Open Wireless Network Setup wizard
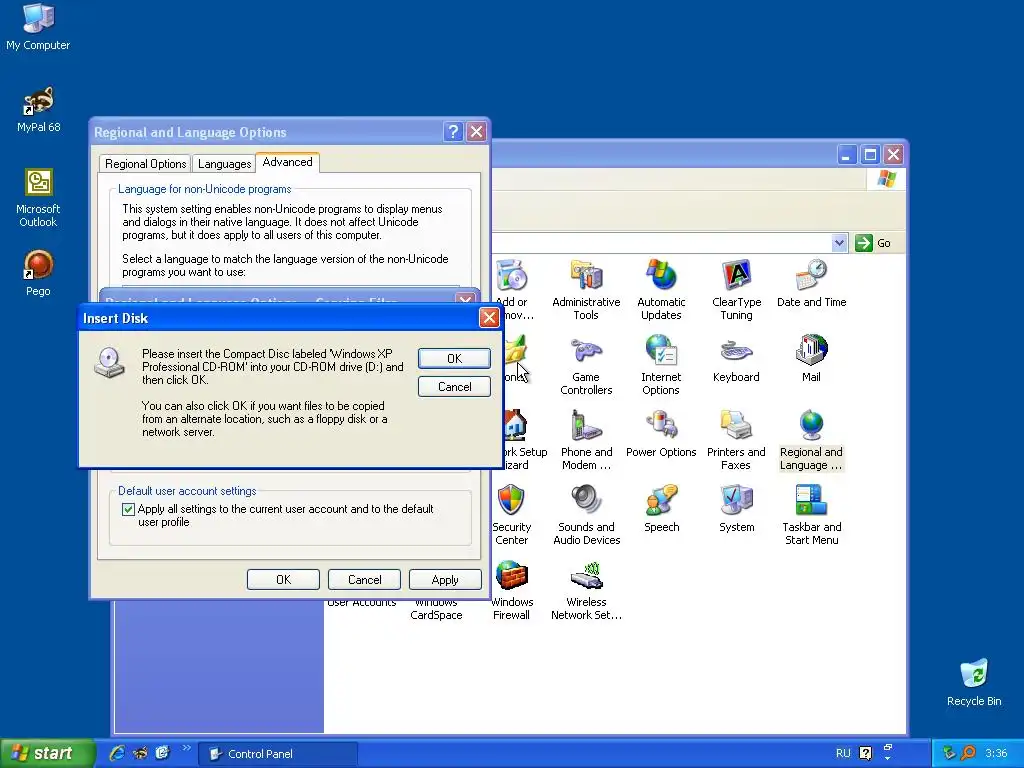The image size is (1024, 768). pos(586,590)
